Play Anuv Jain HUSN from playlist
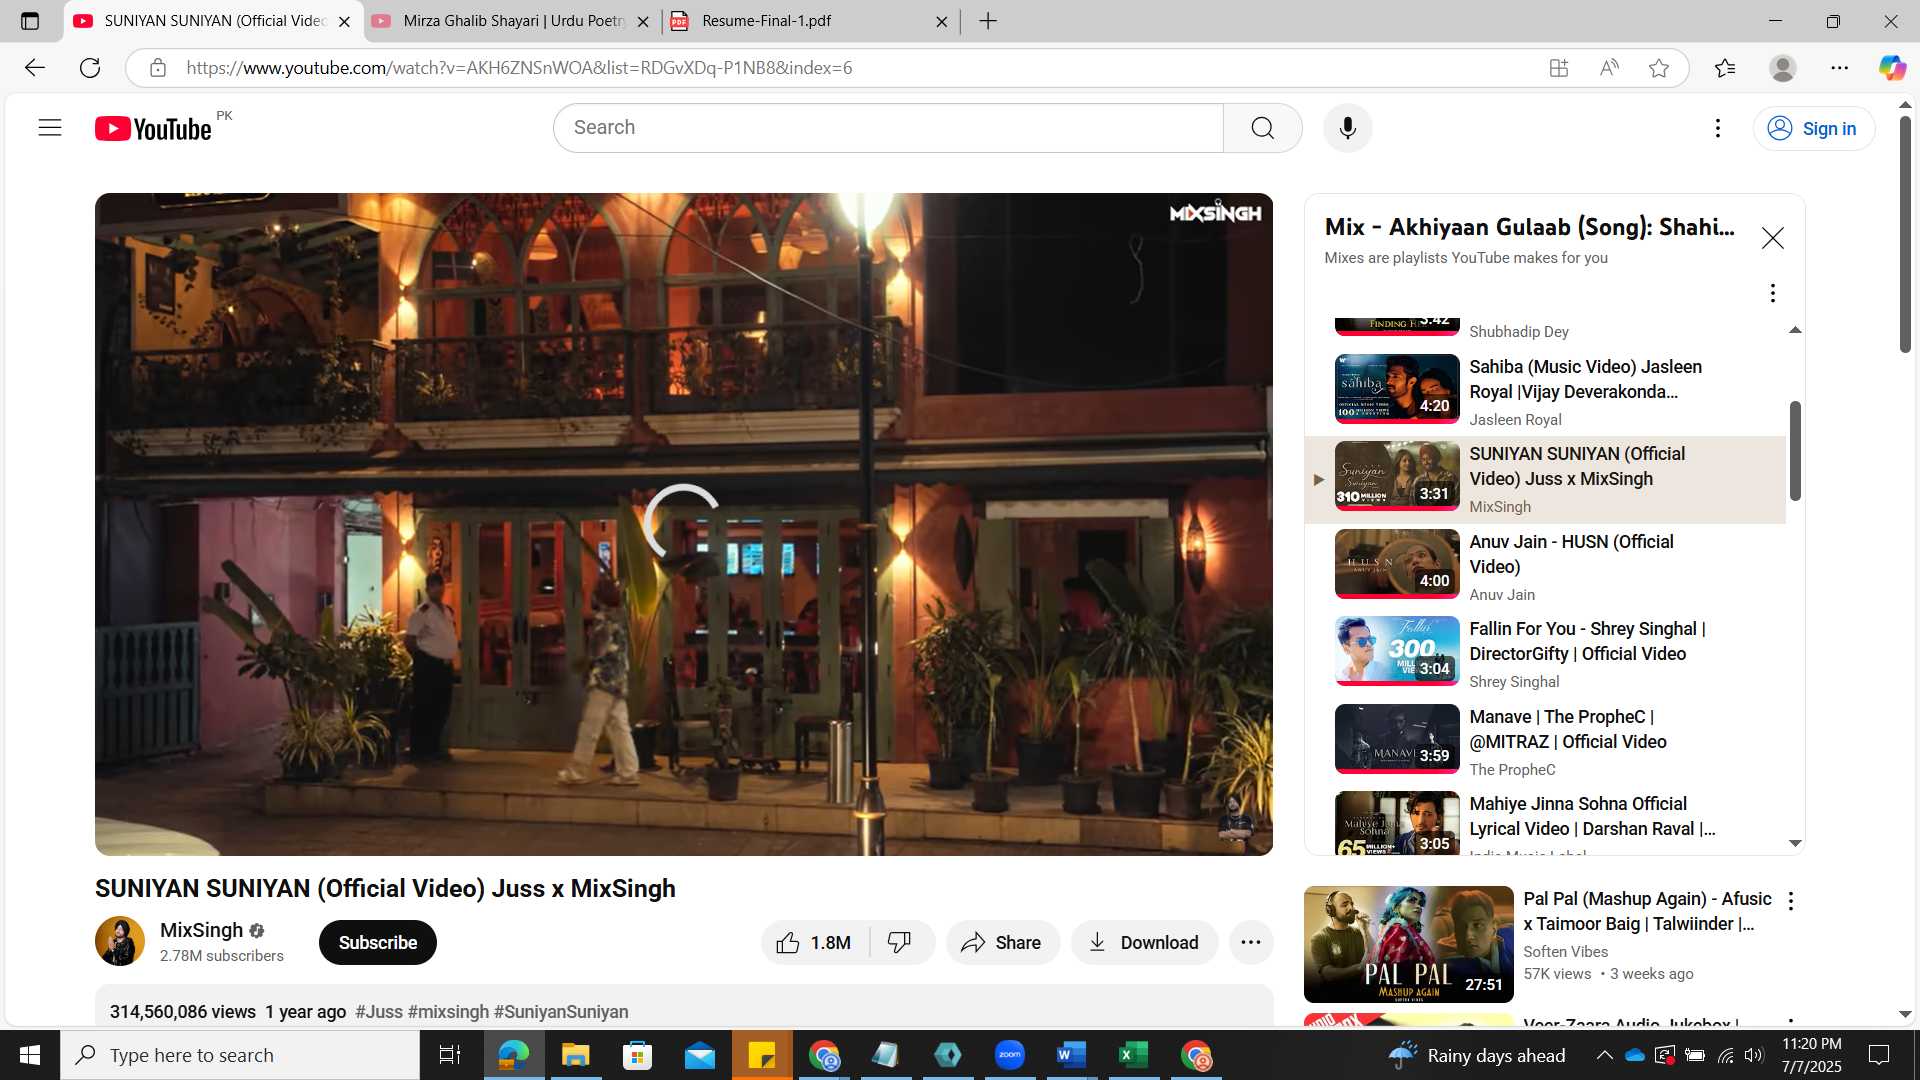Screen dimensions: 1920x1080 coord(1545,566)
